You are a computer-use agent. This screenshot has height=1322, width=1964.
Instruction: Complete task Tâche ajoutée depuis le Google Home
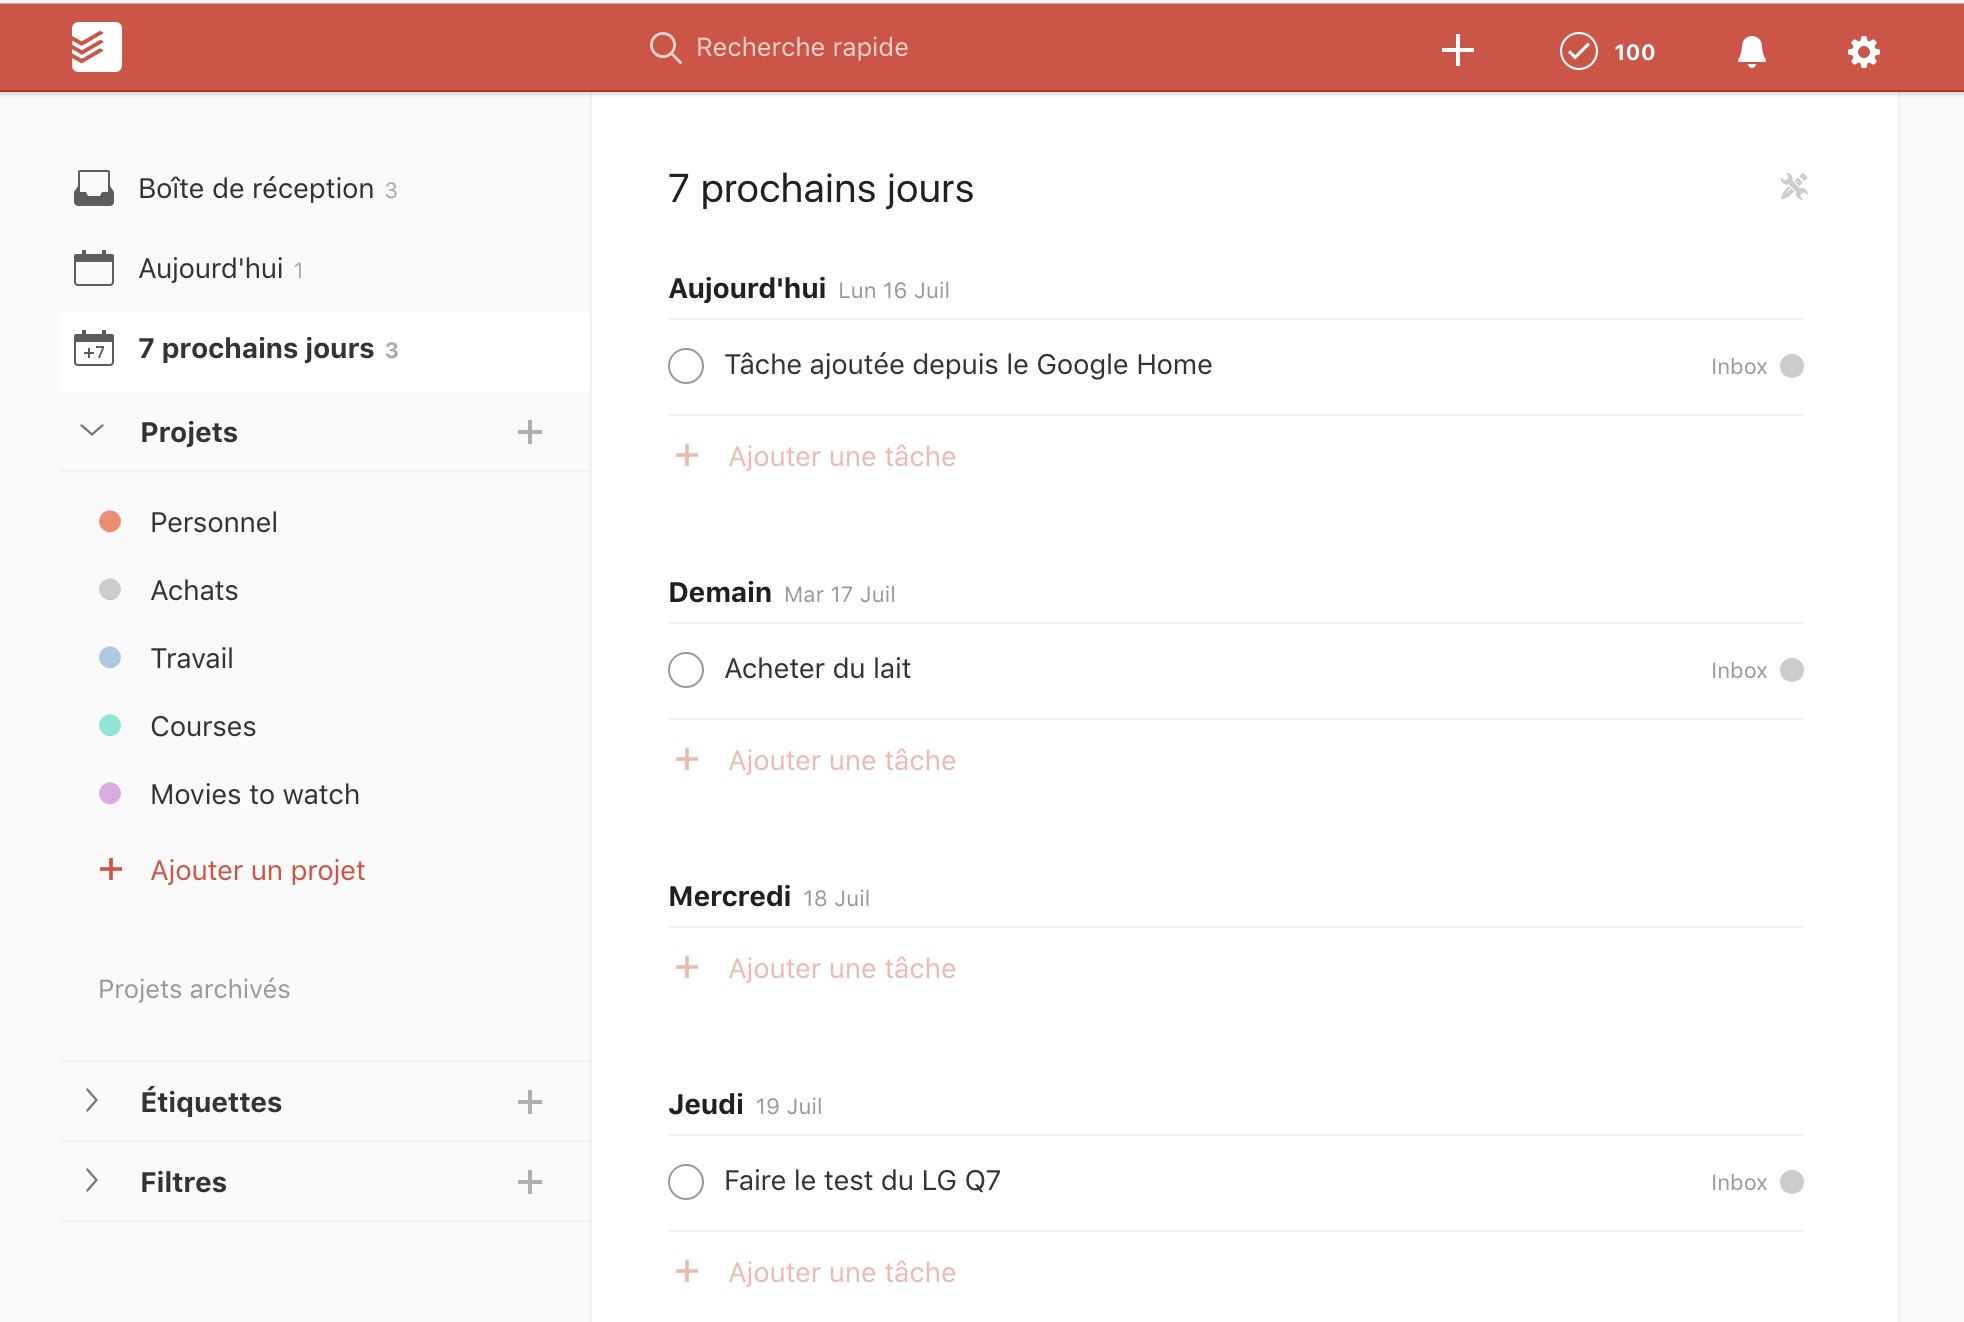pyautogui.click(x=686, y=366)
